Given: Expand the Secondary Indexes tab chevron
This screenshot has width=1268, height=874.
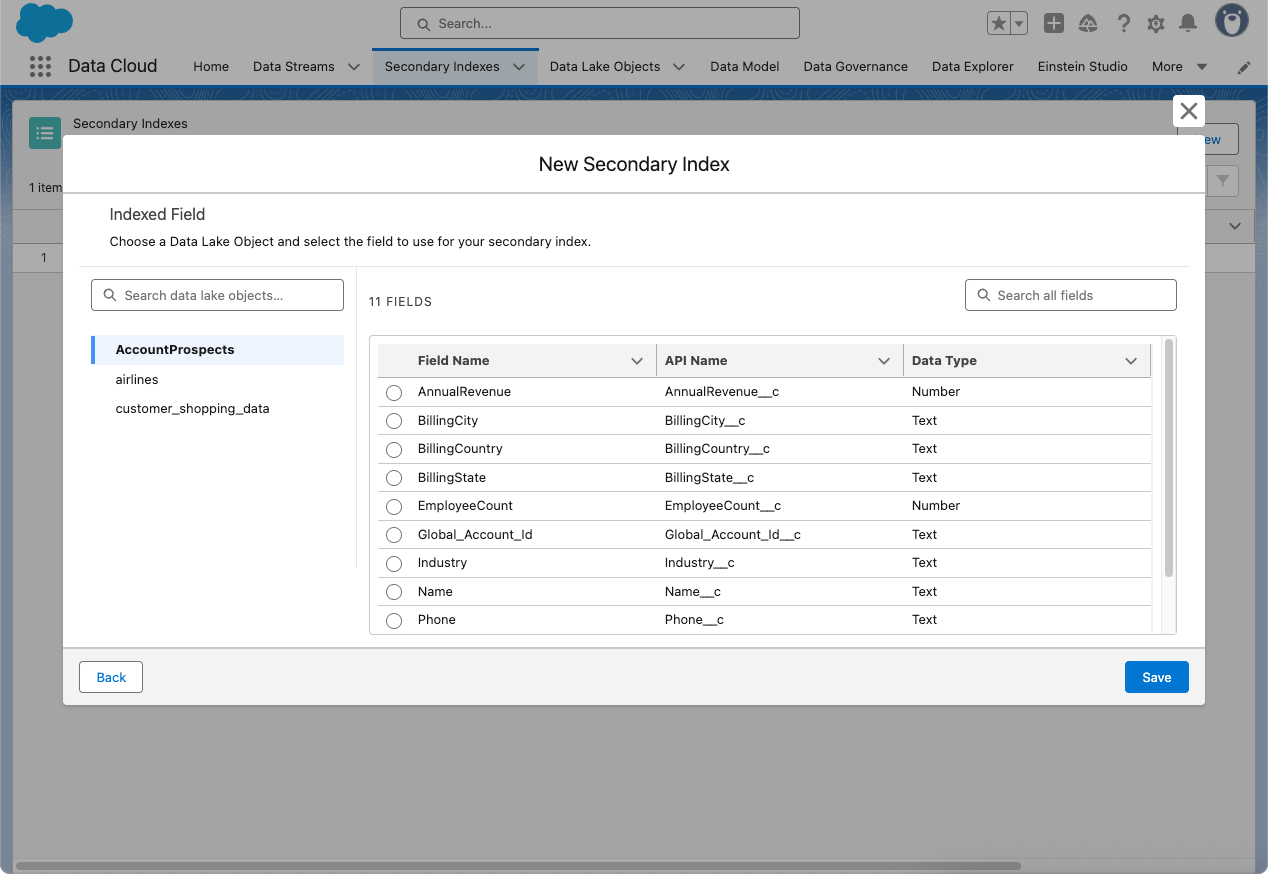Looking at the screenshot, I should pyautogui.click(x=519, y=67).
